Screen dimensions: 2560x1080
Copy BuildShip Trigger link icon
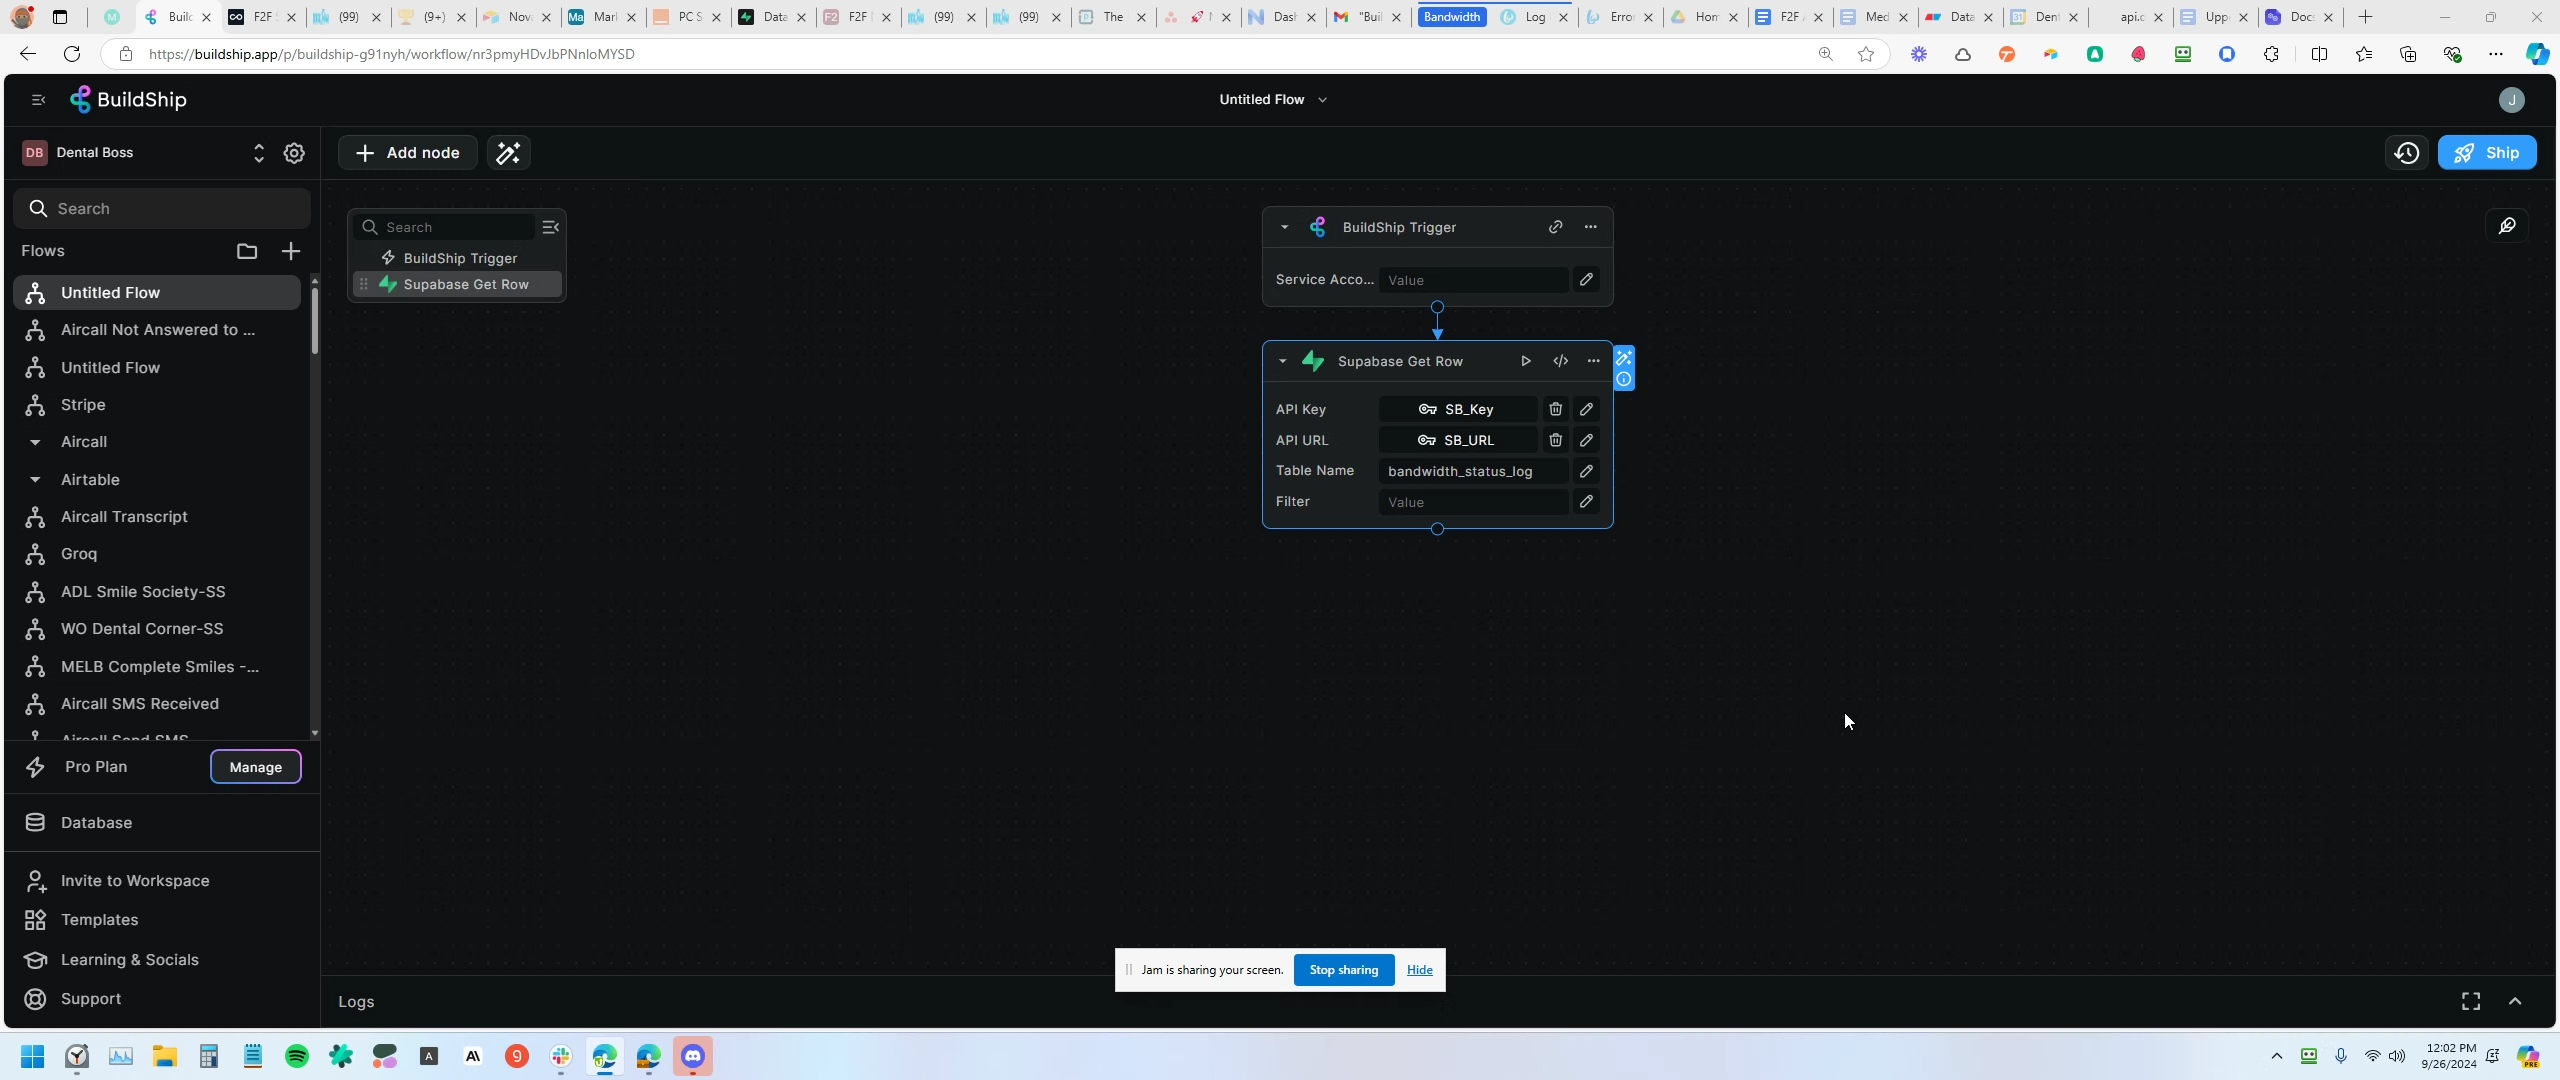[1555, 227]
